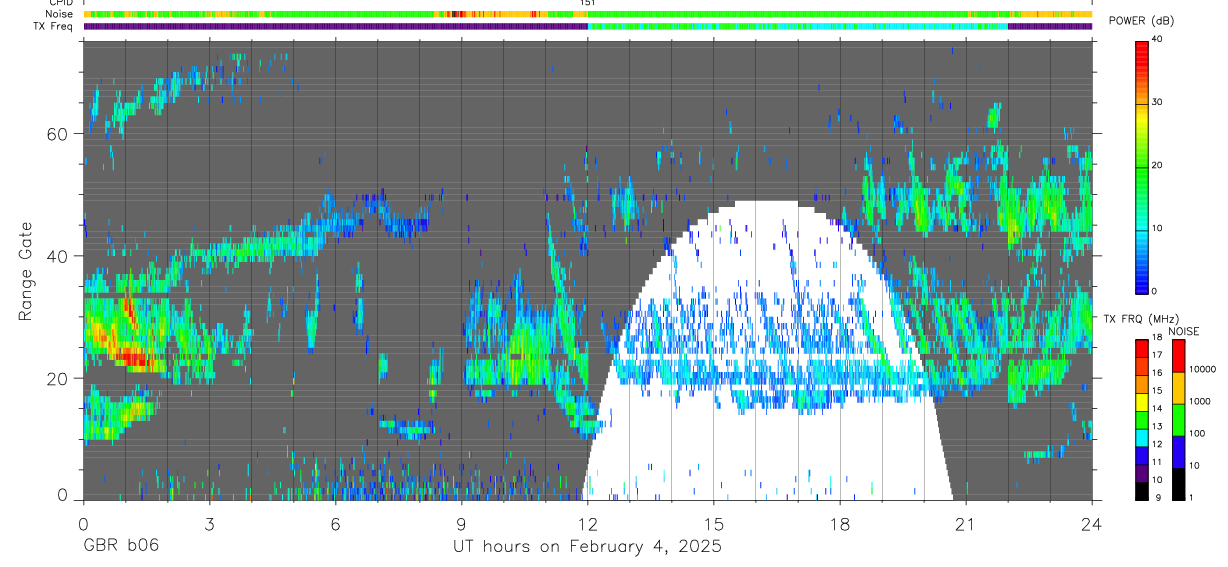Click the CPID value 151
The width and height of the screenshot is (1228, 567).
point(588,3)
